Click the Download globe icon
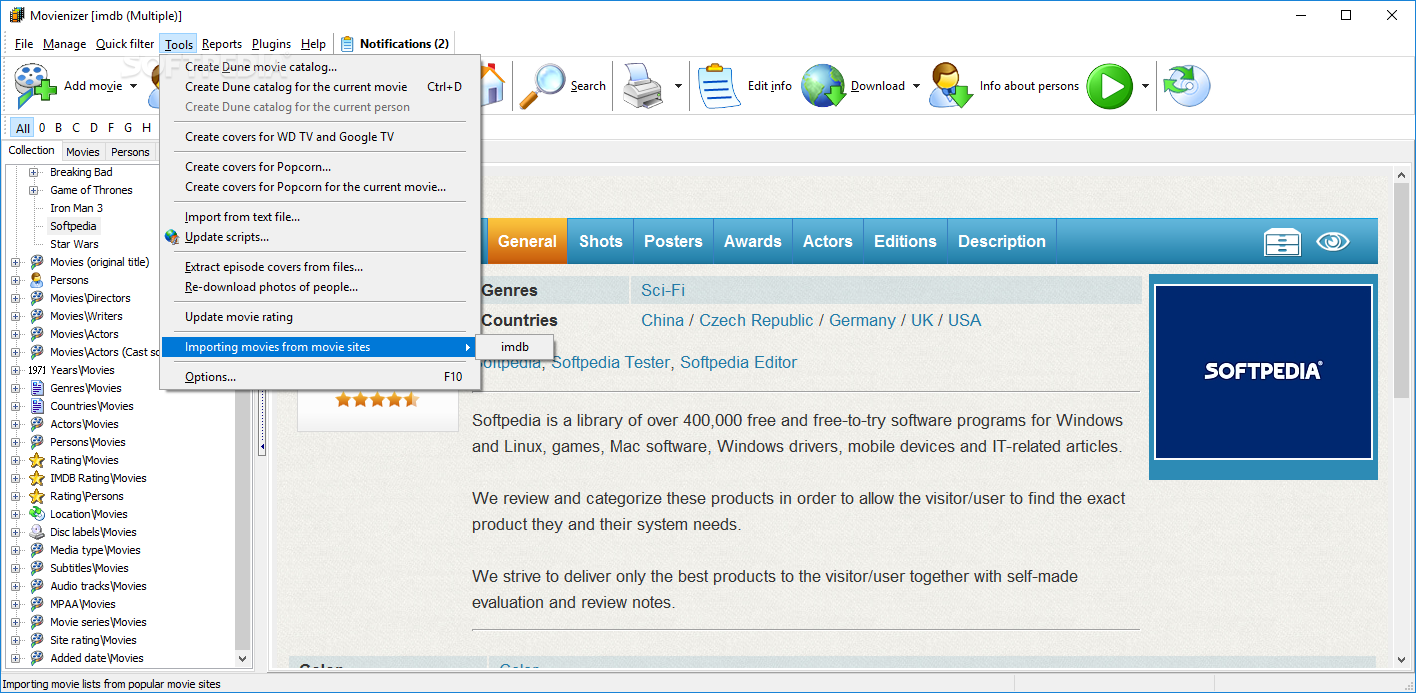The image size is (1416, 693). coord(823,86)
